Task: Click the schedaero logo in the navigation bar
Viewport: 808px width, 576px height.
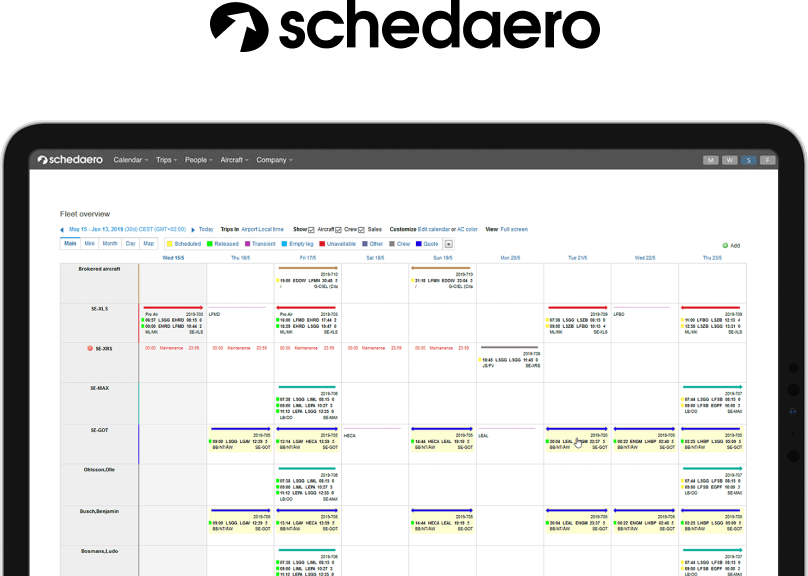Action: click(70, 160)
